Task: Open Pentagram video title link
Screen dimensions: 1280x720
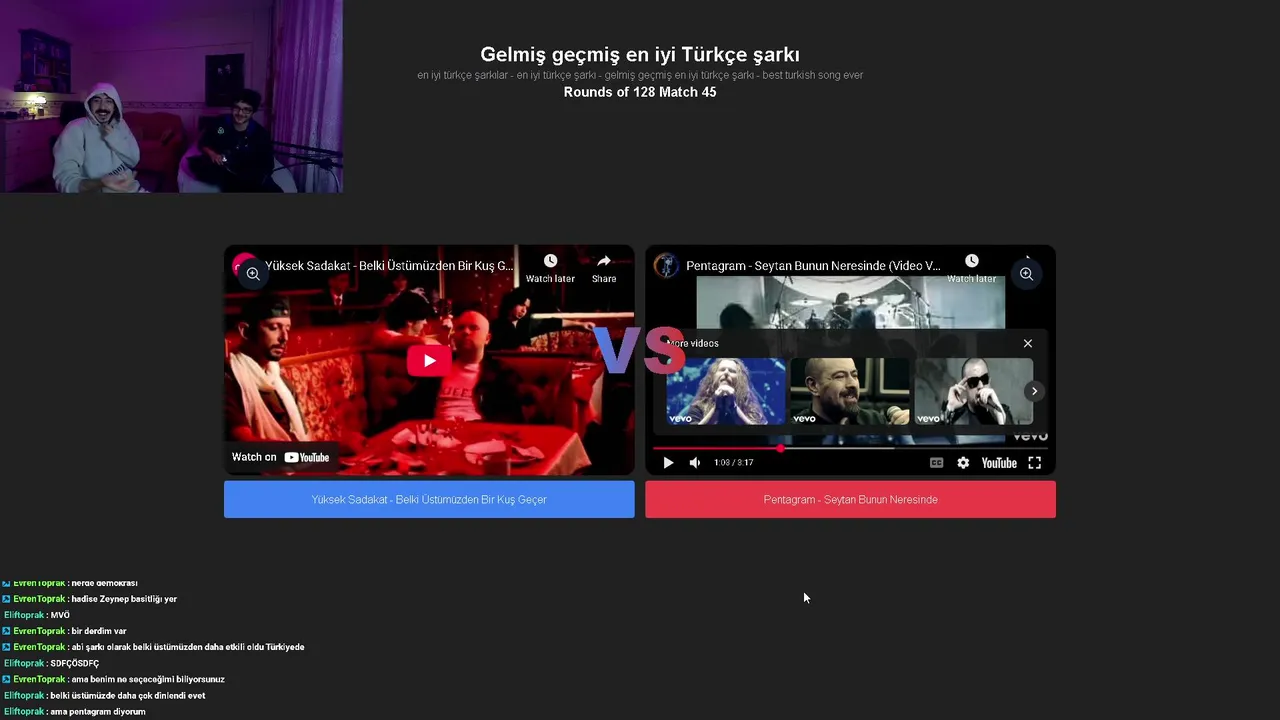Action: [813, 266]
